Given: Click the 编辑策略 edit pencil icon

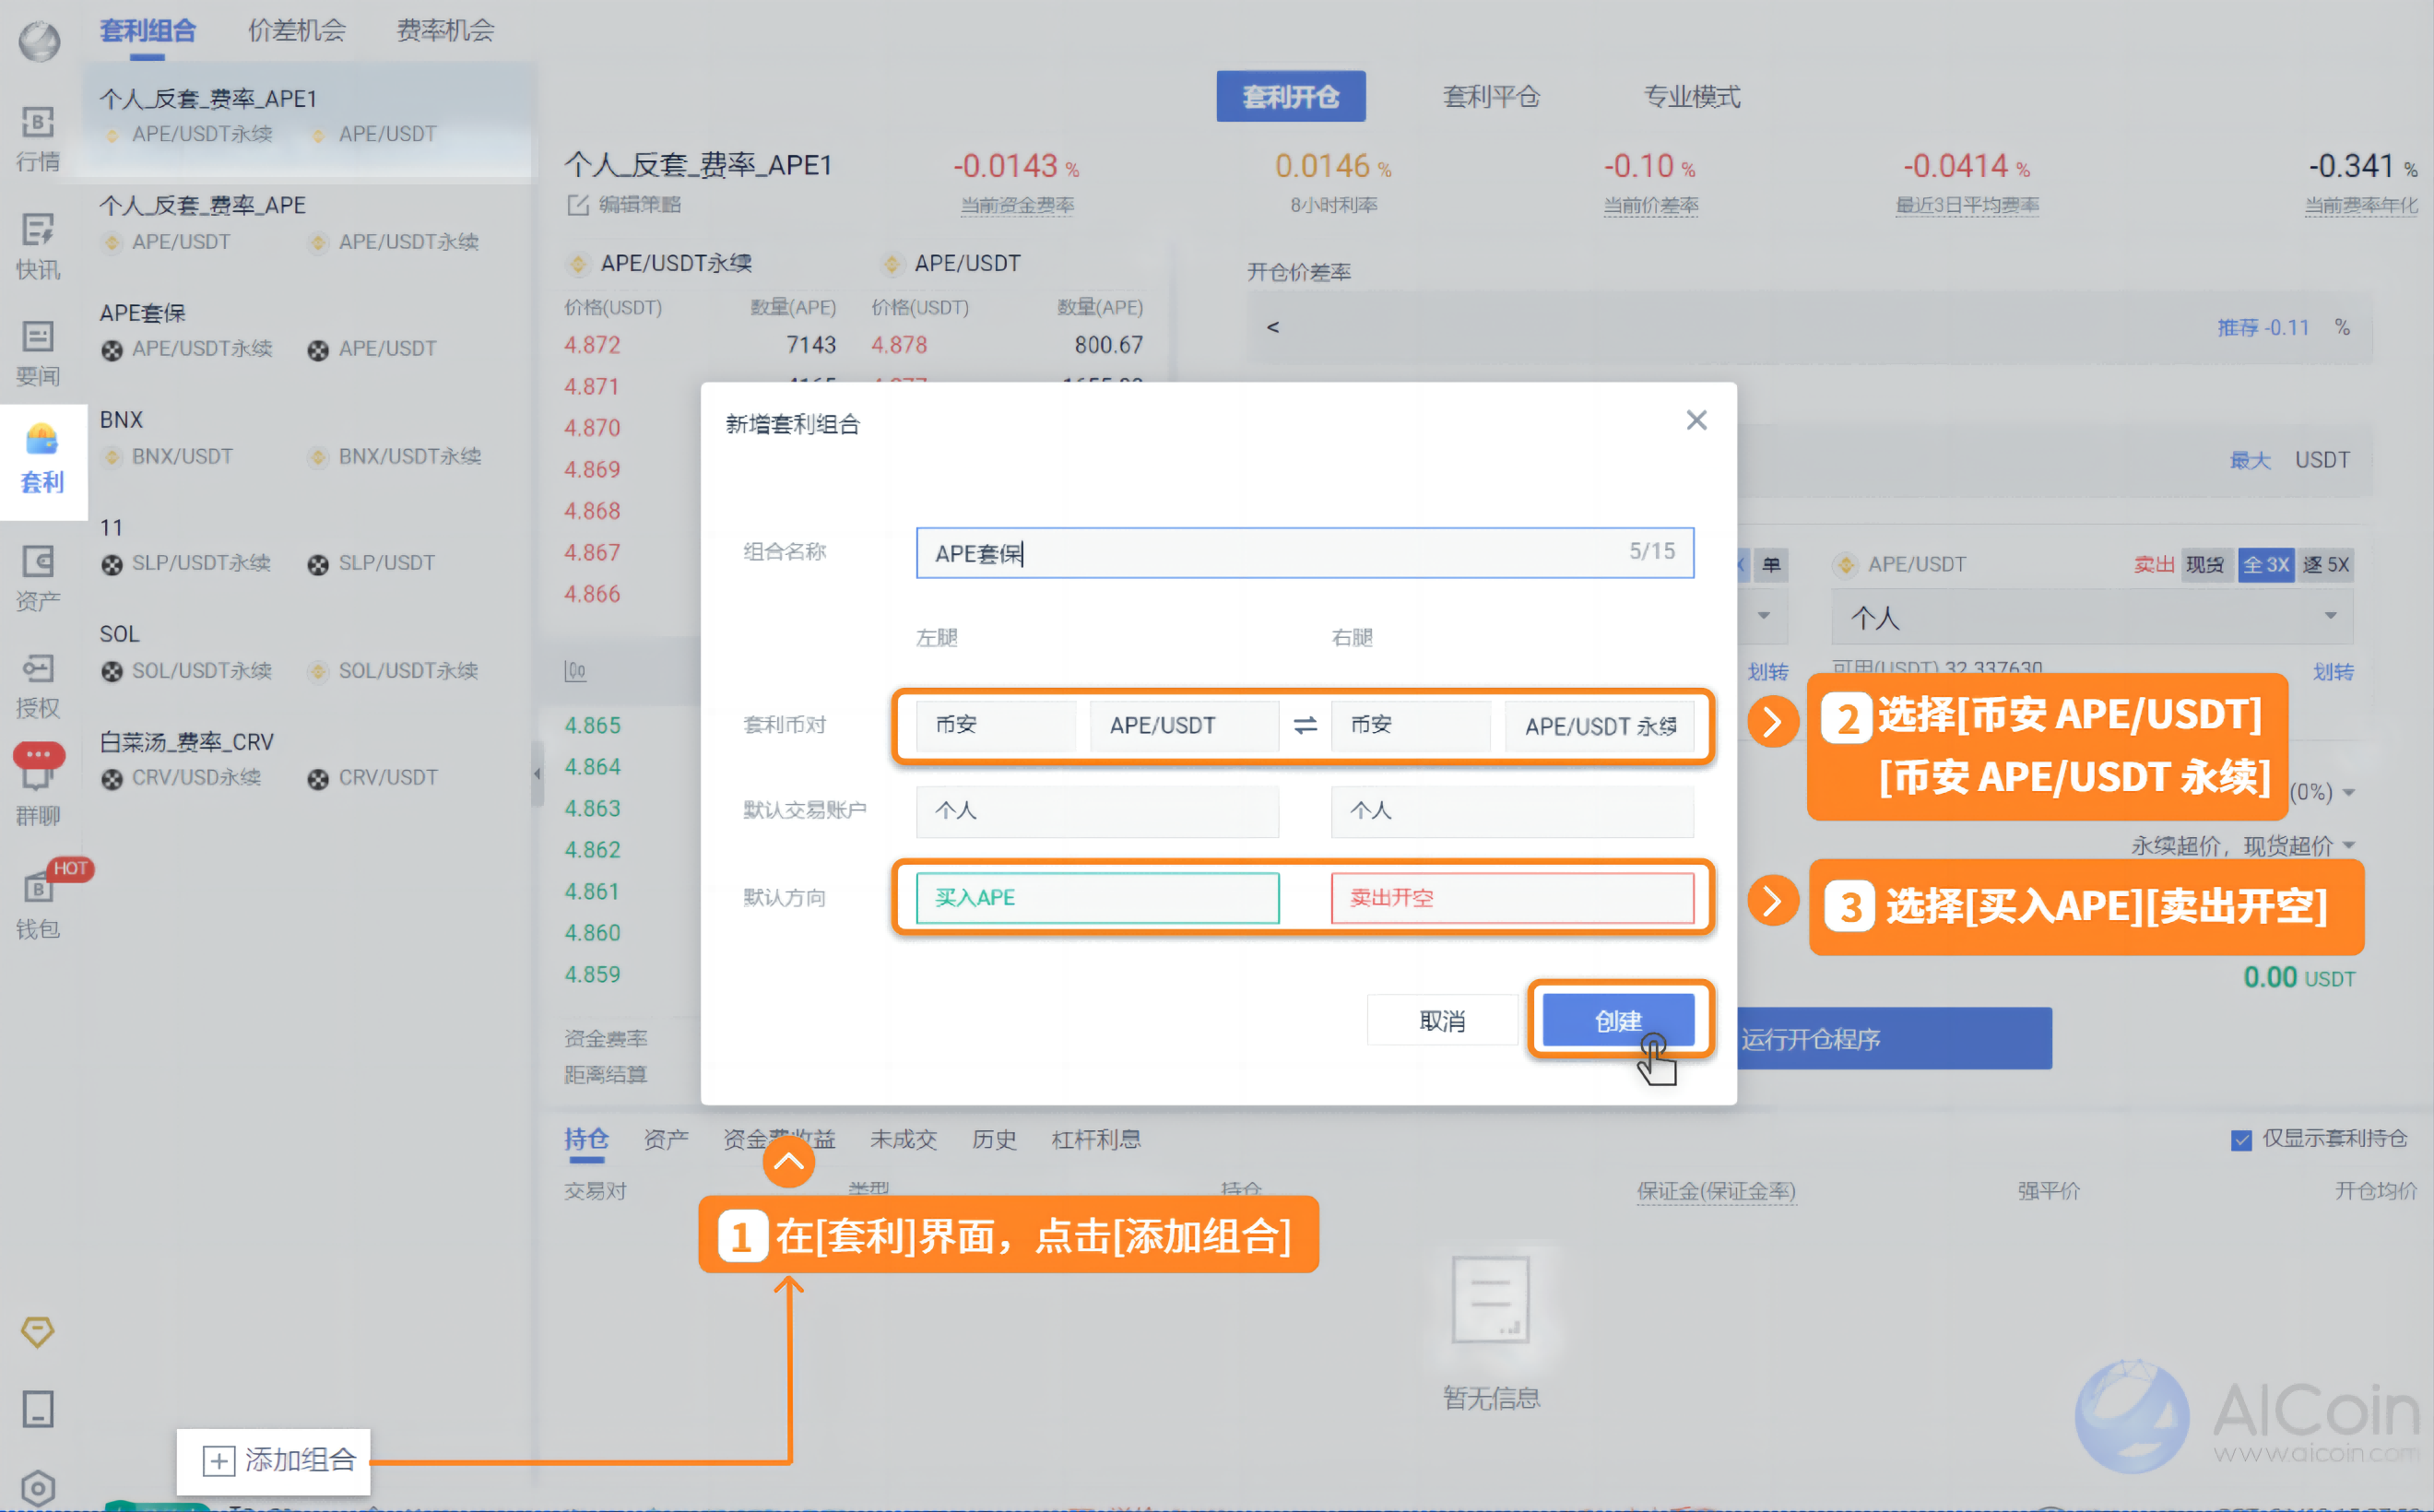Looking at the screenshot, I should pos(578,205).
